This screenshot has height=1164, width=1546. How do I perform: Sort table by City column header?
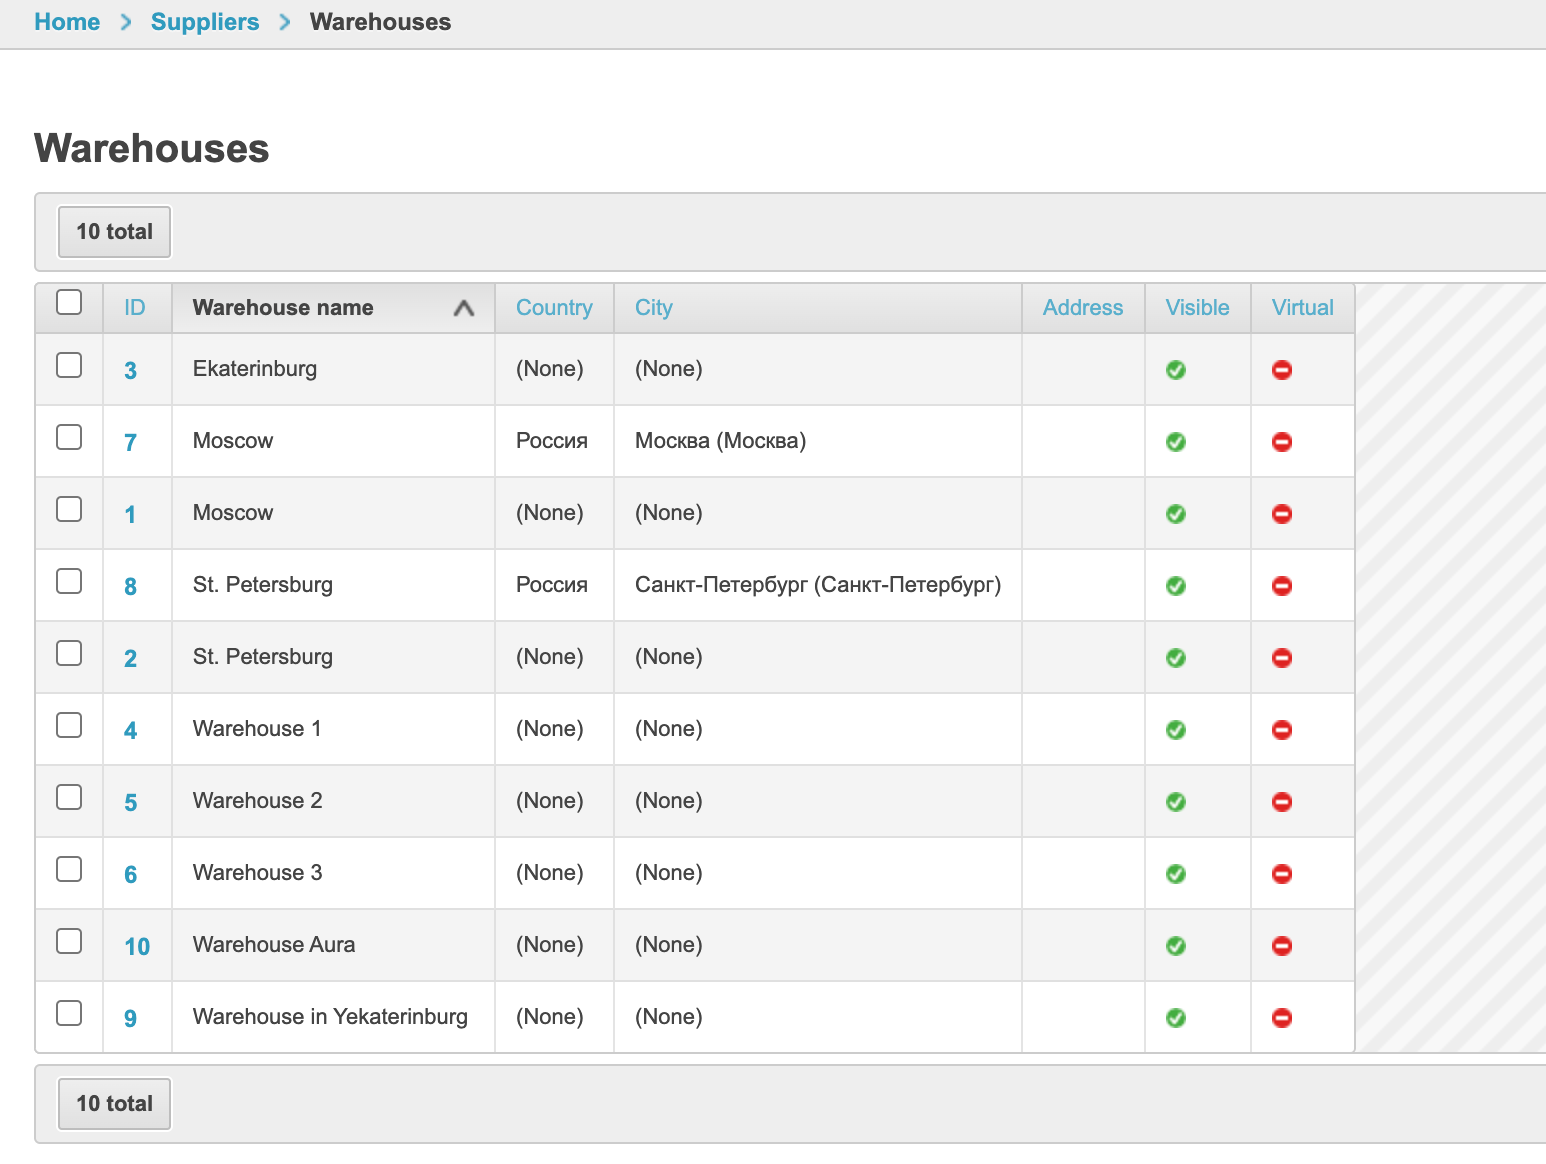coord(653,308)
